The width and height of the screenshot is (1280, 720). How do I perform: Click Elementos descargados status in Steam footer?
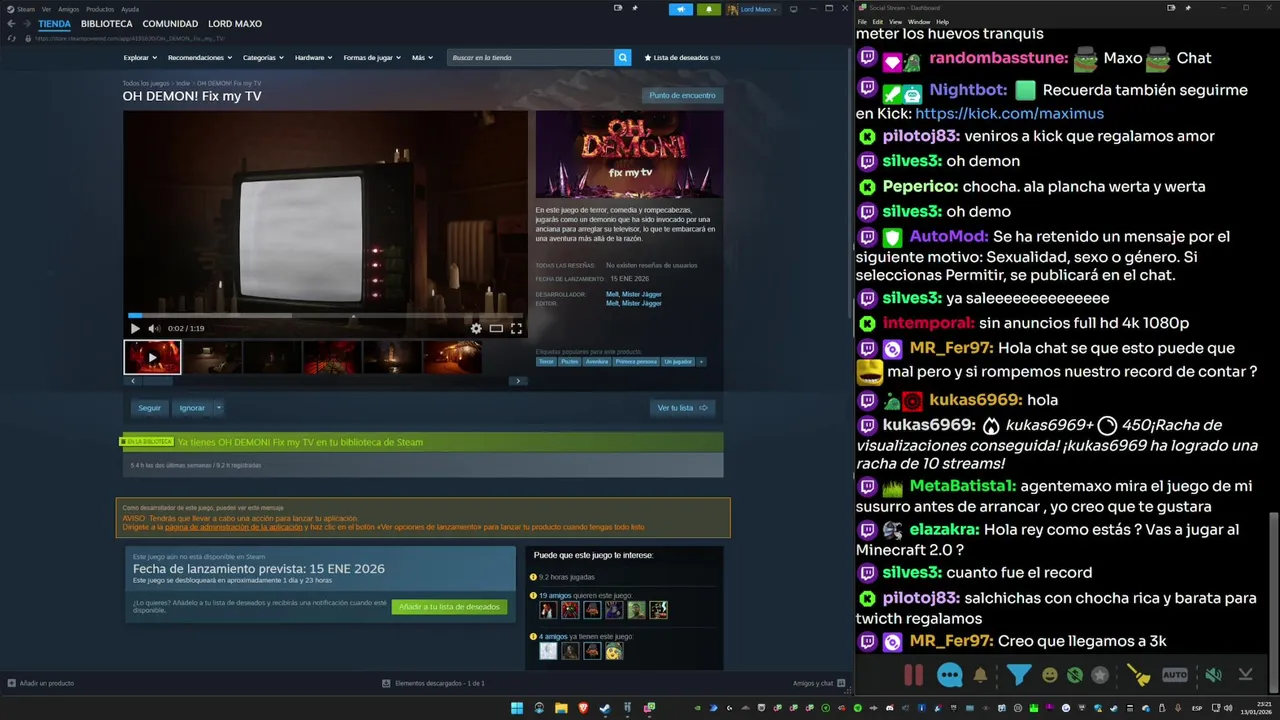pos(433,683)
